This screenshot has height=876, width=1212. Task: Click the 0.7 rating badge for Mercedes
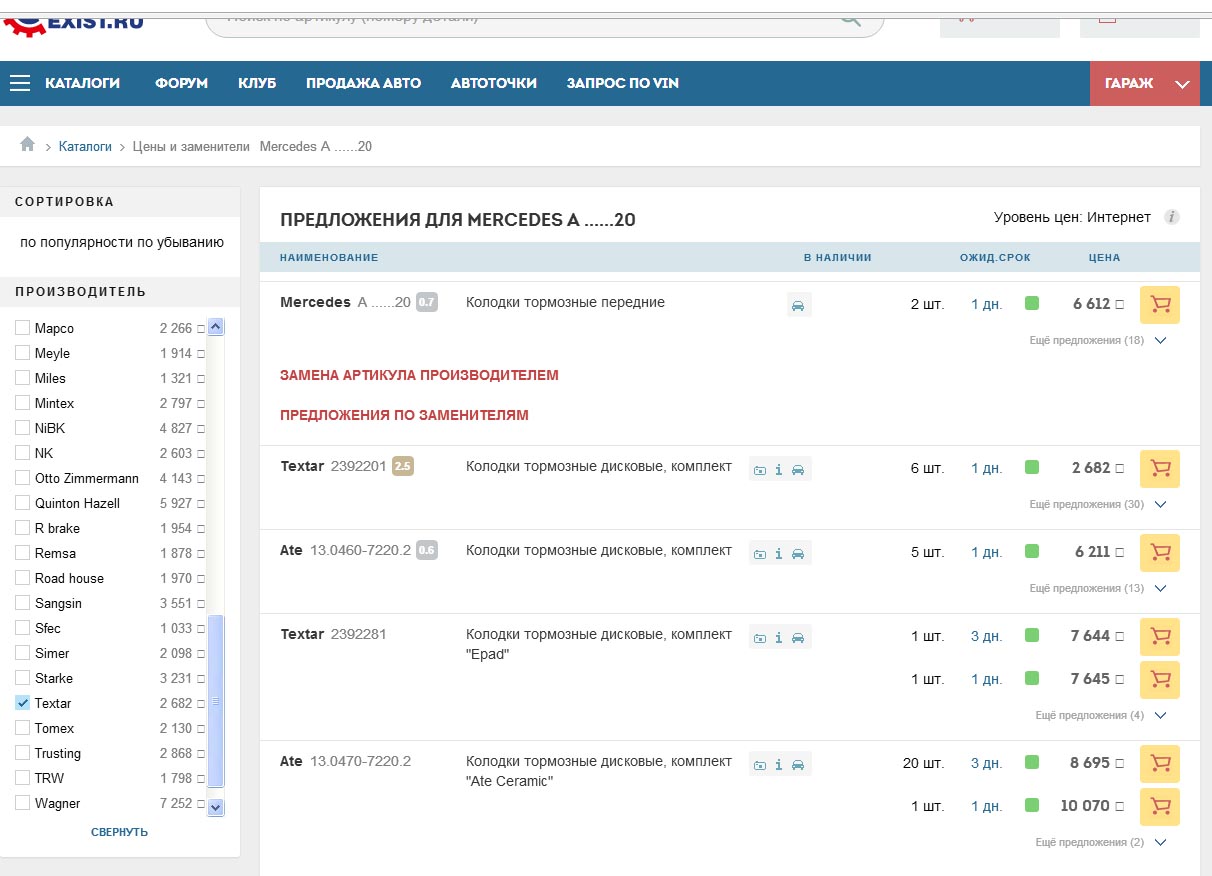tap(427, 302)
